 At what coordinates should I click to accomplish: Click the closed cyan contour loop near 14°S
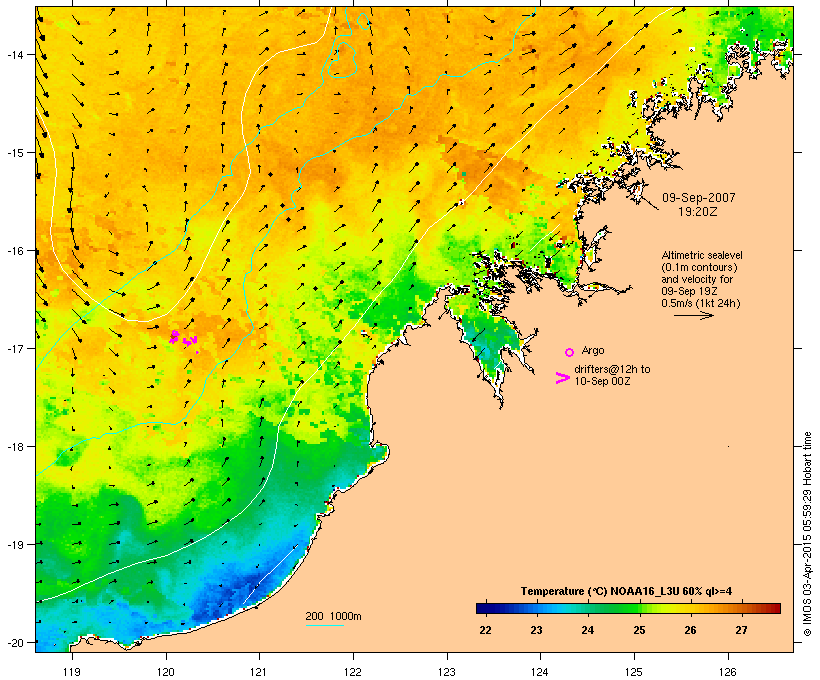344,60
